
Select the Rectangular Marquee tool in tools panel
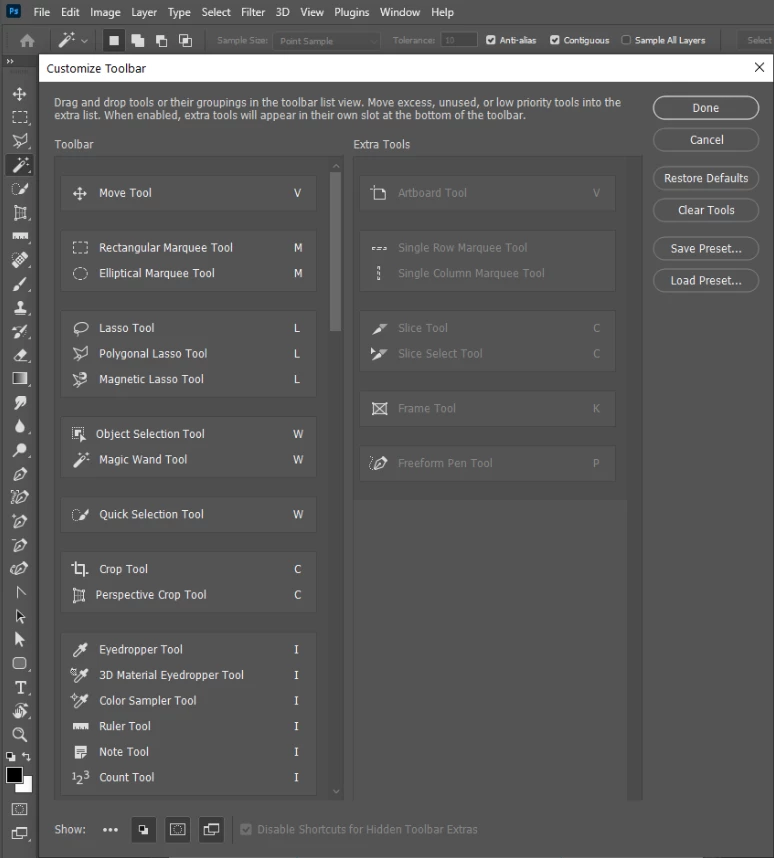click(20, 118)
